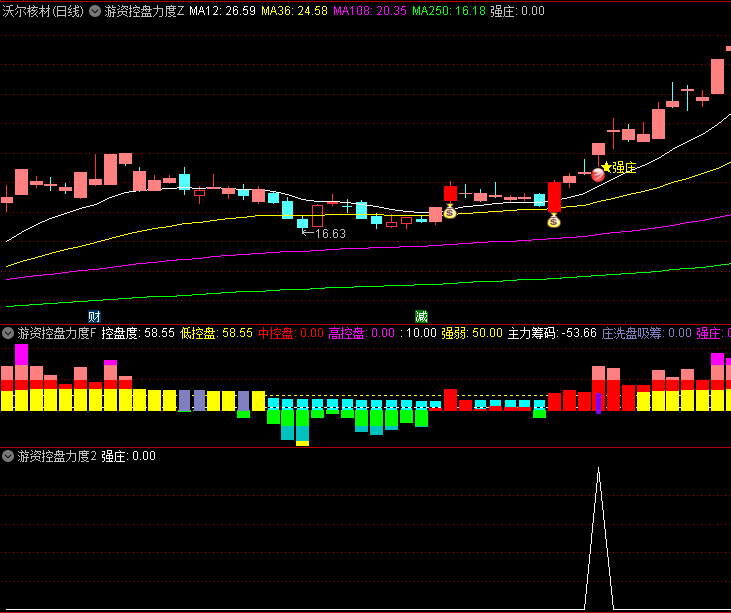
Task: Click the money bag icon below the tall bright red candle
Action: 553,220
